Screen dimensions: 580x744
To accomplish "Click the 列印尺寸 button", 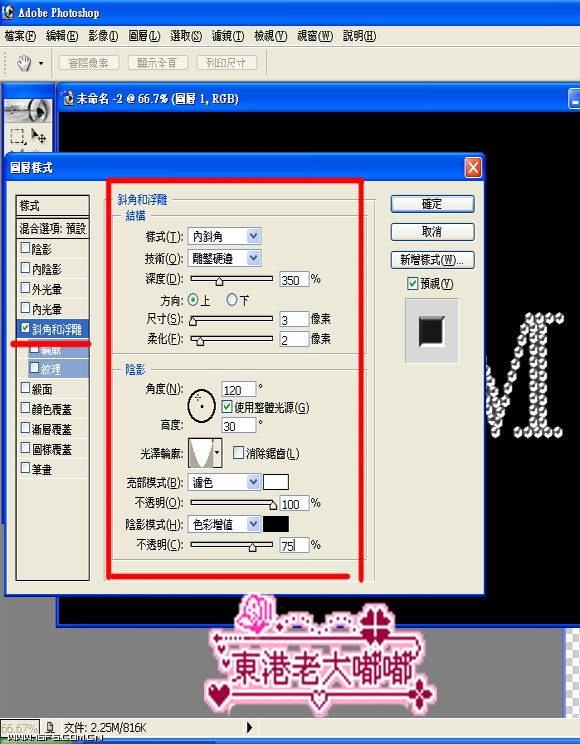I will click(x=226, y=63).
